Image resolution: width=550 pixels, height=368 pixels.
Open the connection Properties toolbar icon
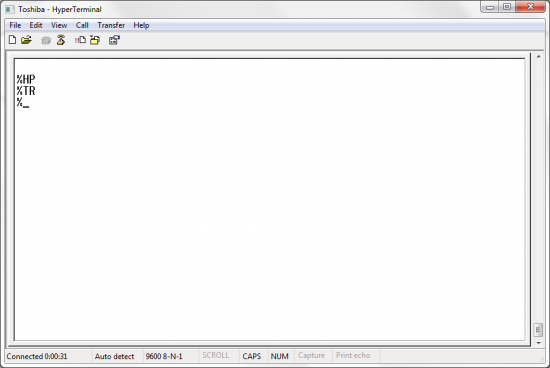coord(114,40)
